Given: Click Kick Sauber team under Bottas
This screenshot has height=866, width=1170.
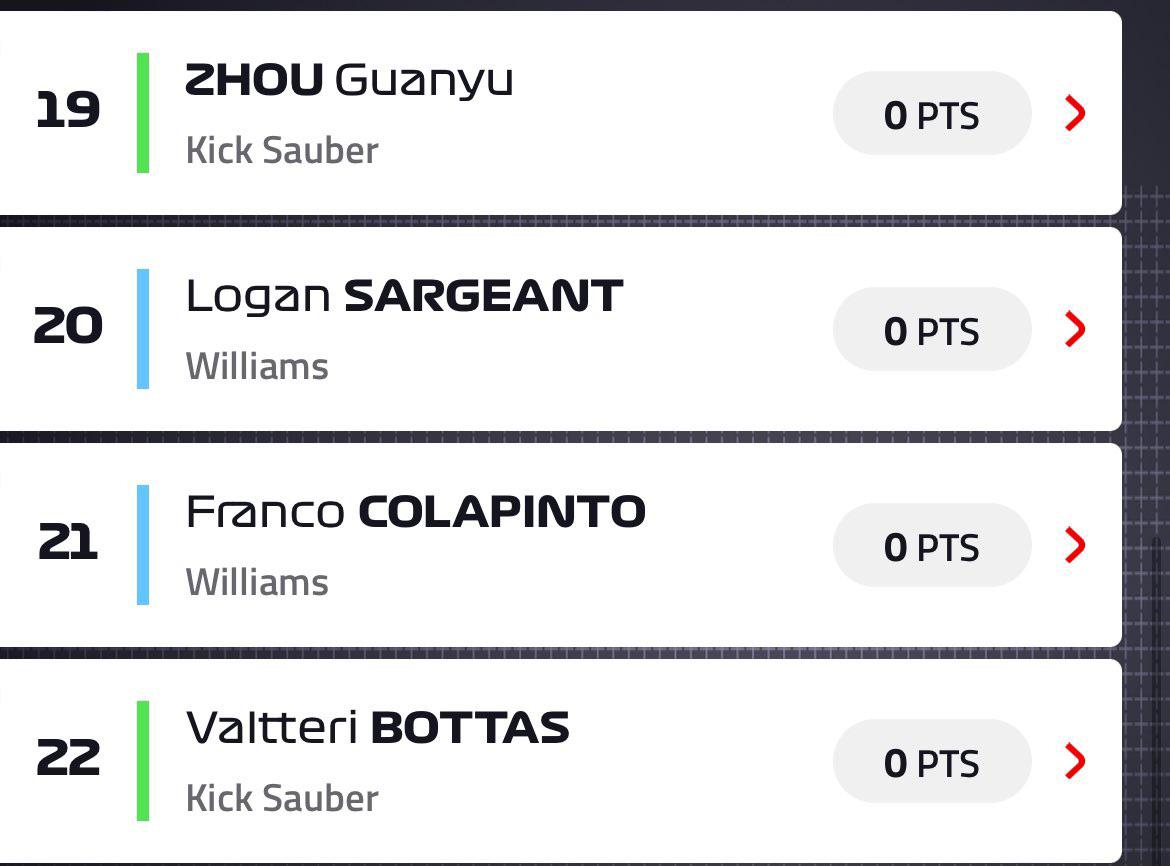Looking at the screenshot, I should (282, 798).
